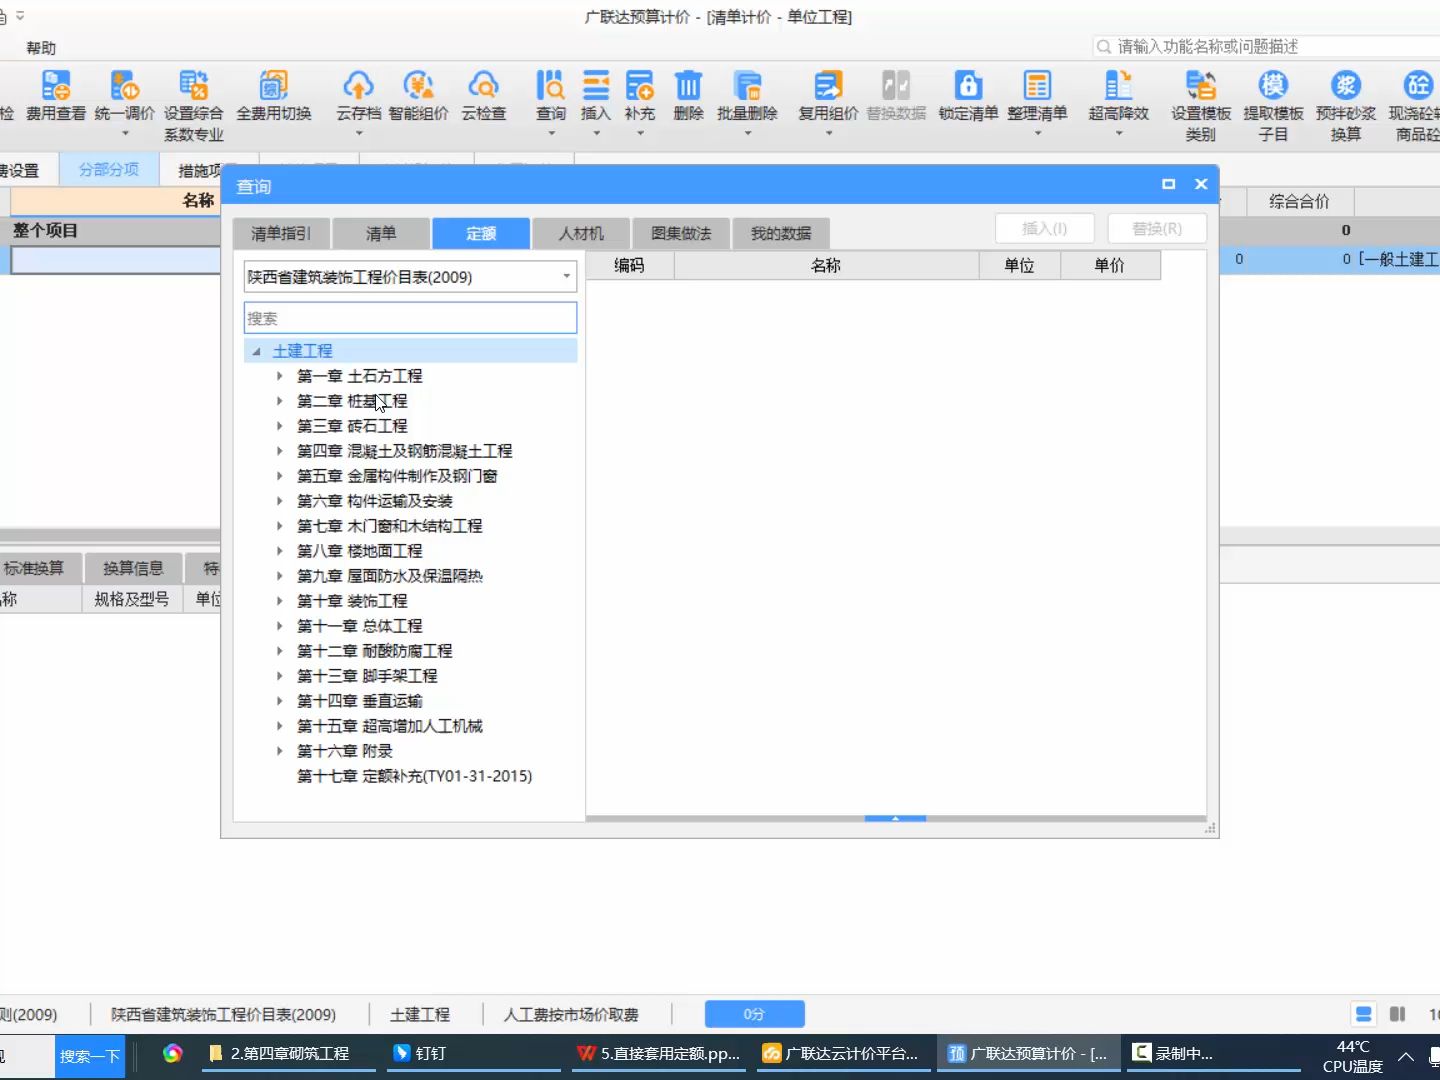Viewport: 1440px width, 1080px height.
Task: Select the 复用组价 icon
Action: 826,97
